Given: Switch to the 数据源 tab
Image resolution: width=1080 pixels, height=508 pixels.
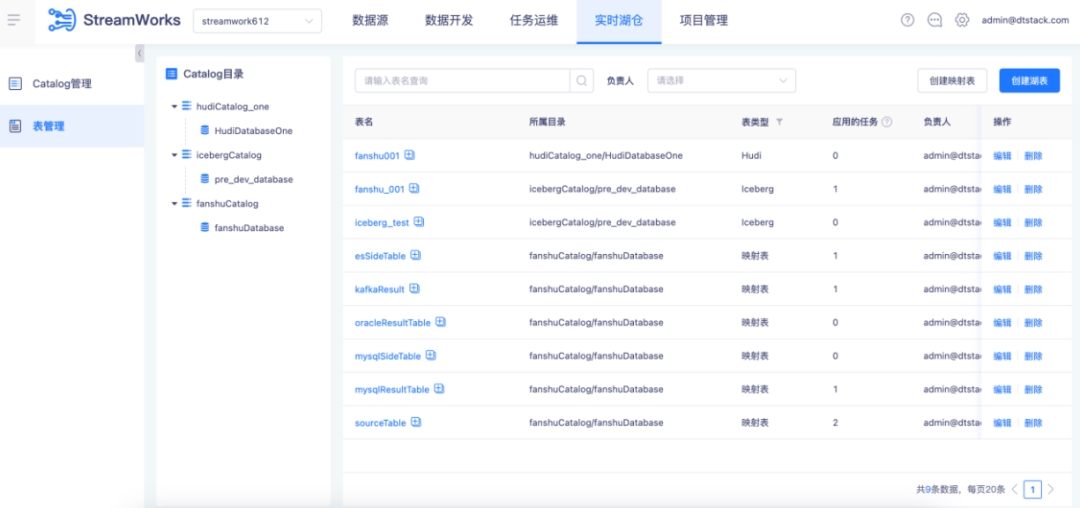Looking at the screenshot, I should pyautogui.click(x=371, y=21).
